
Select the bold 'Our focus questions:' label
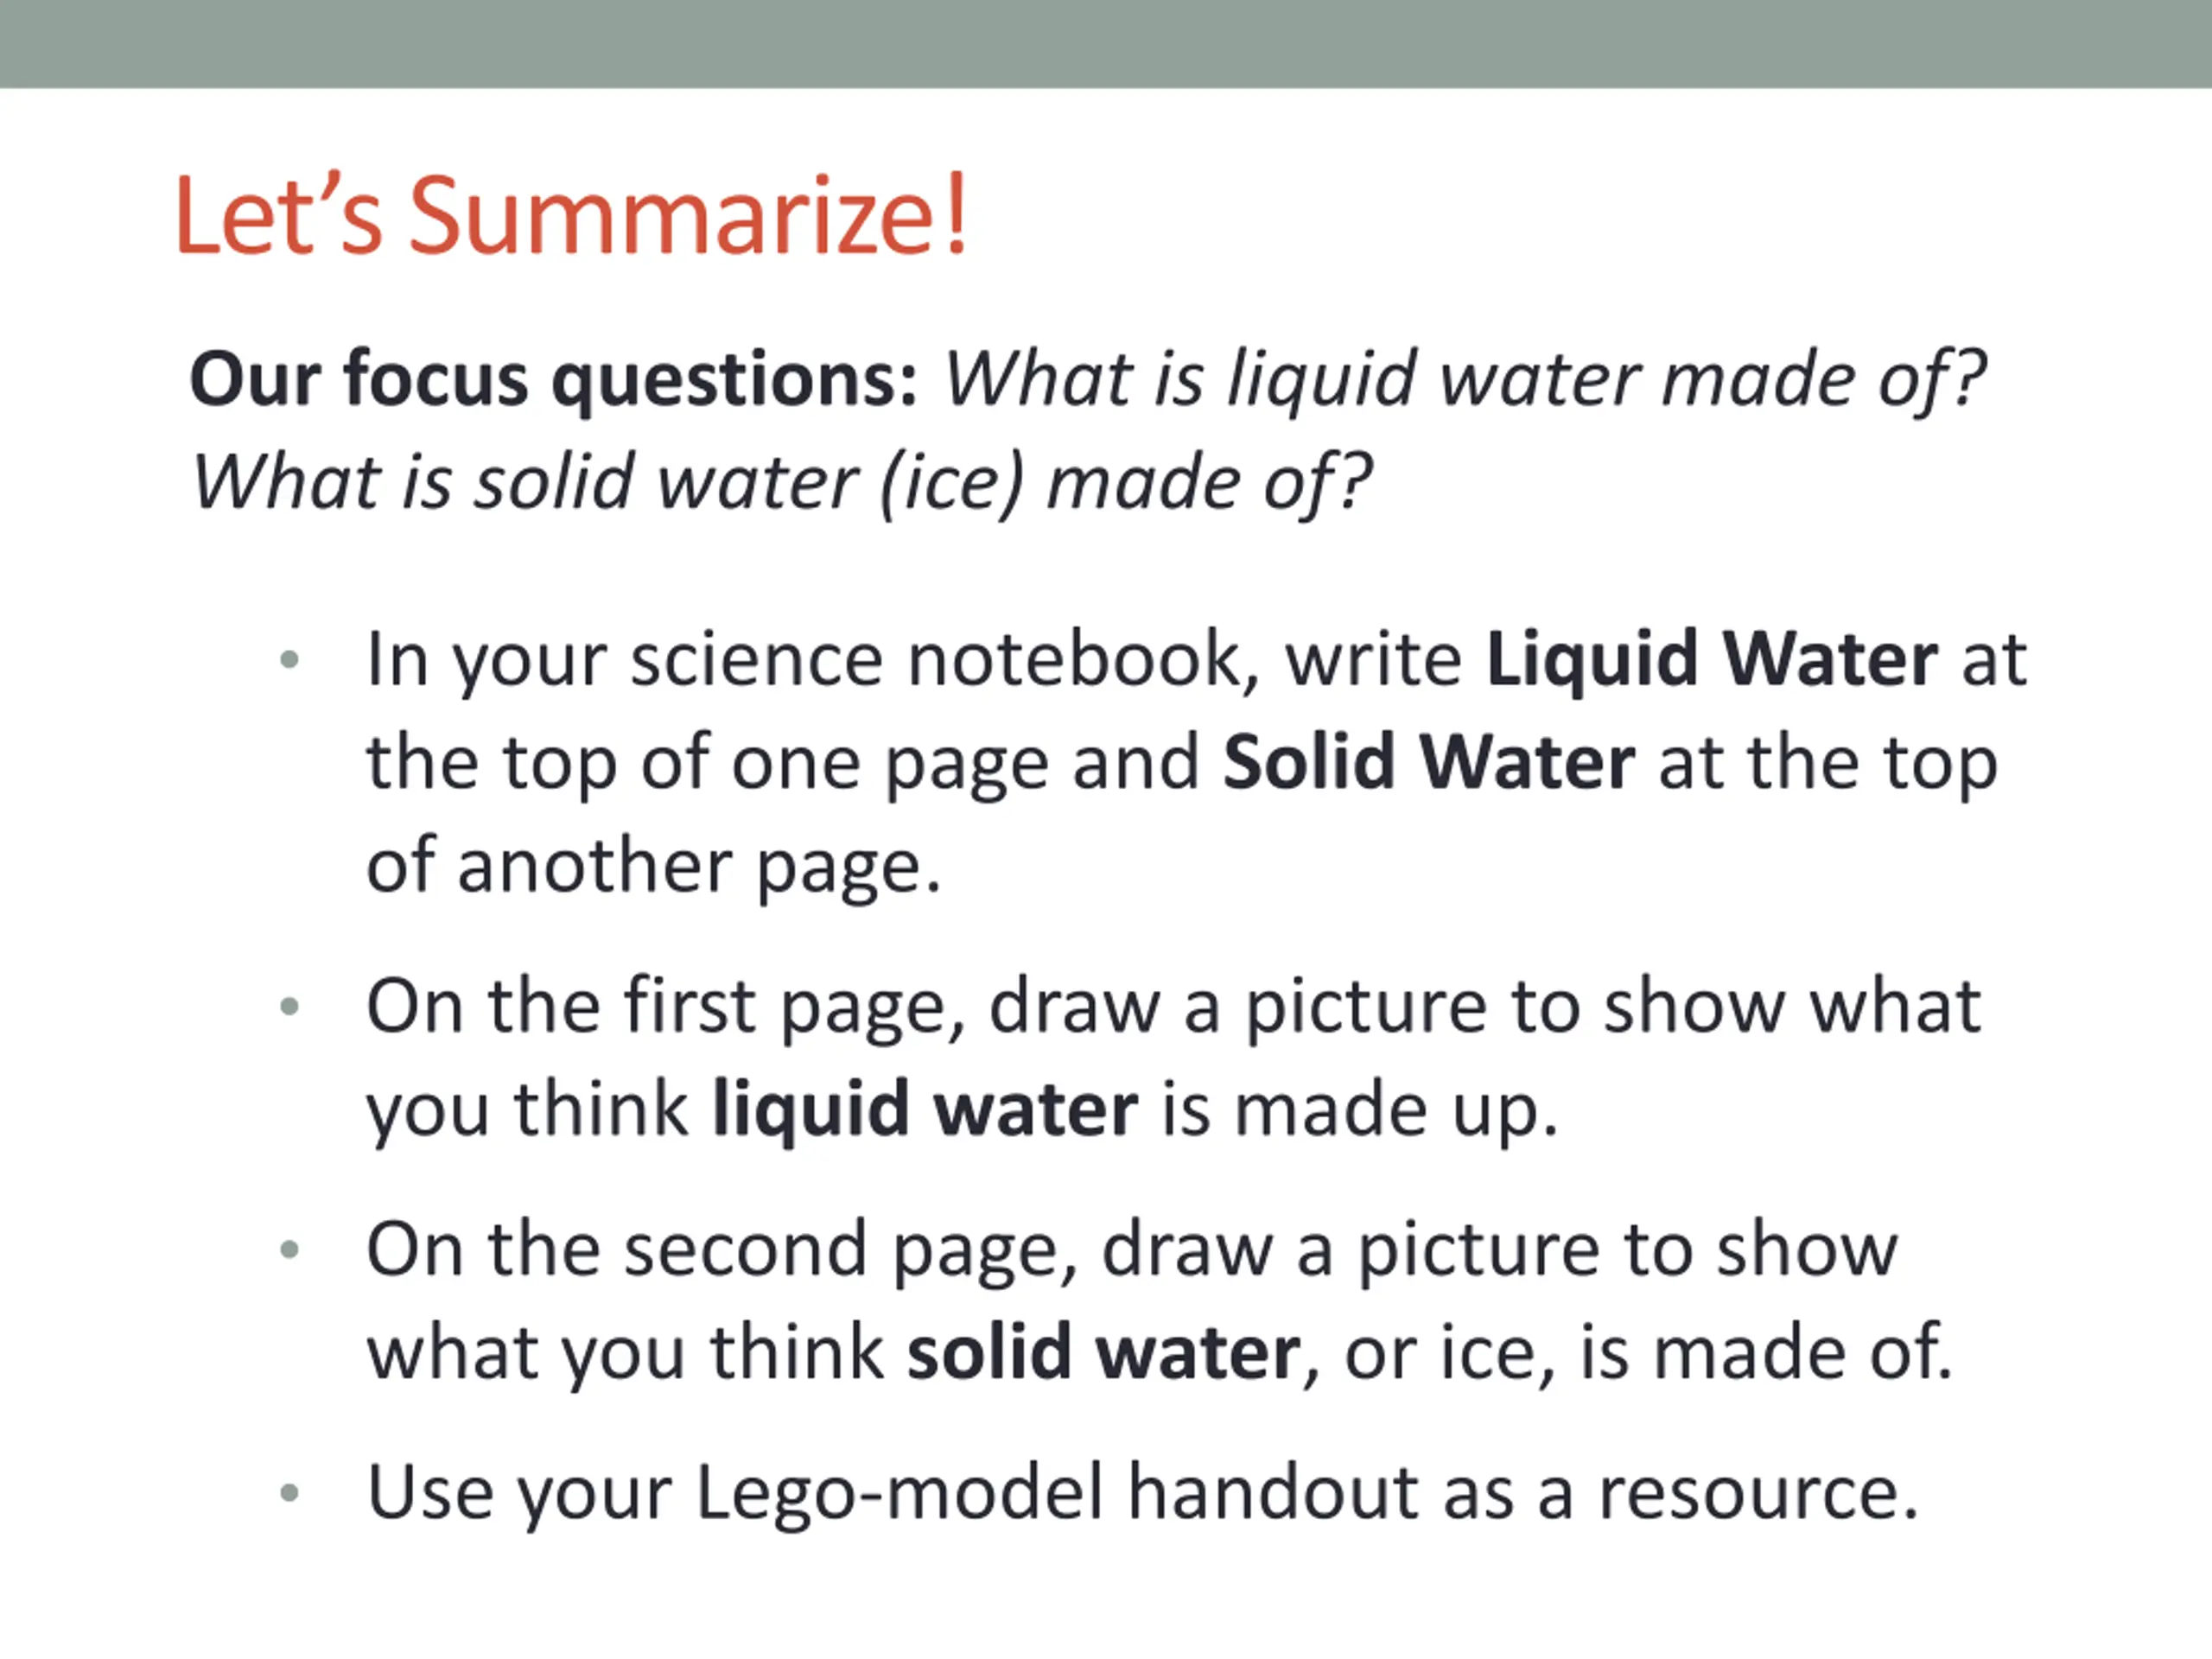[x=554, y=381]
